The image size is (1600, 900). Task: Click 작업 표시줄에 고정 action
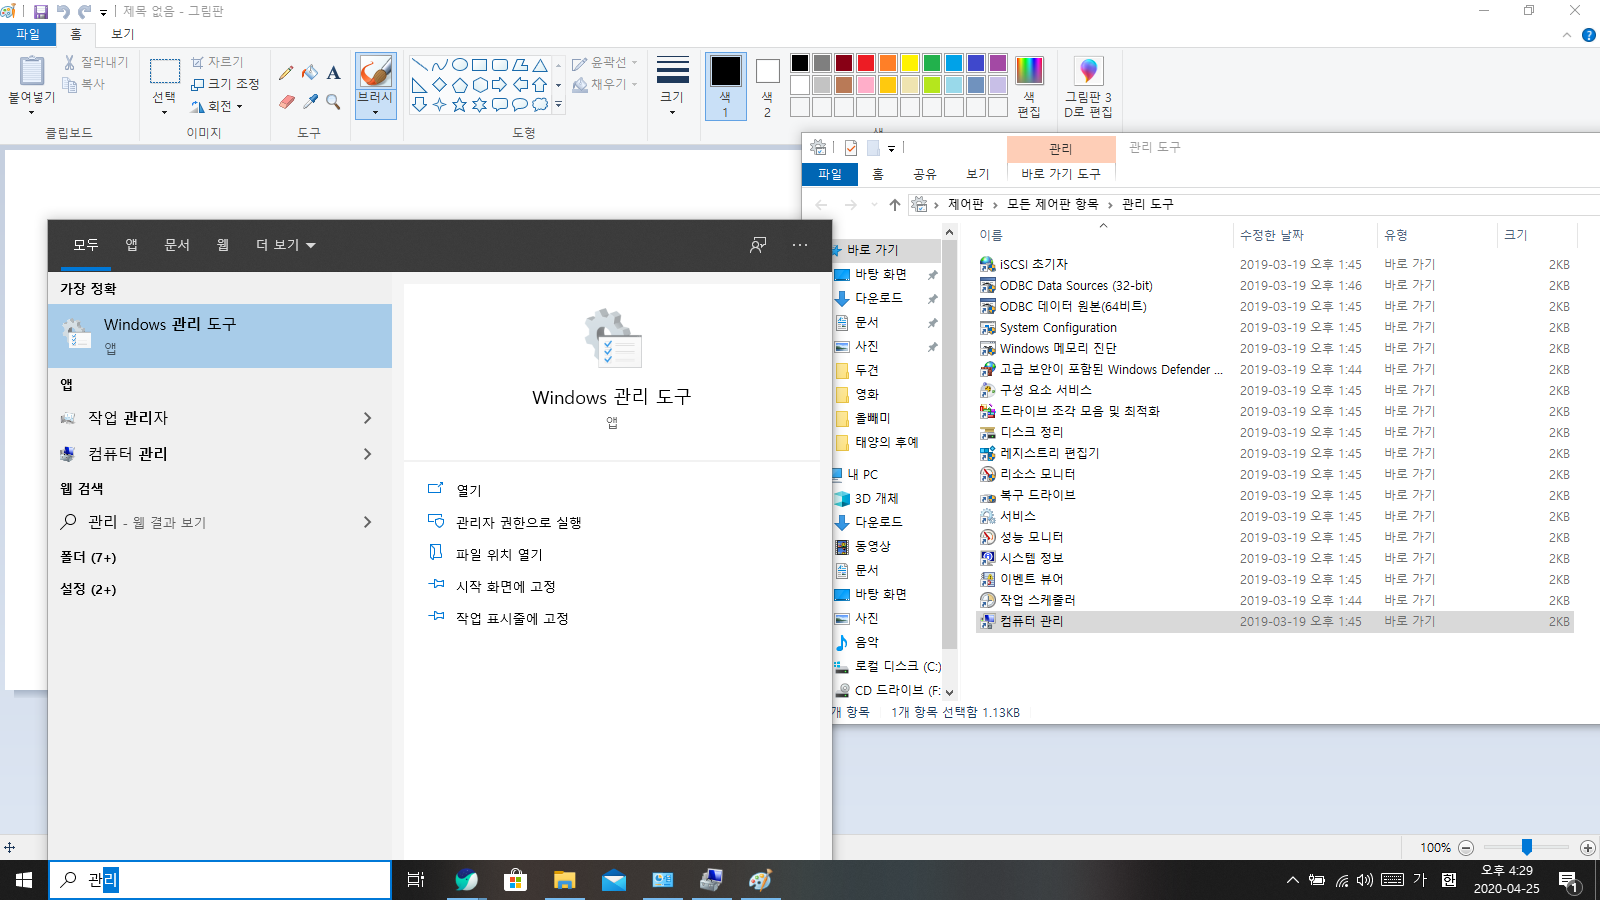point(512,618)
